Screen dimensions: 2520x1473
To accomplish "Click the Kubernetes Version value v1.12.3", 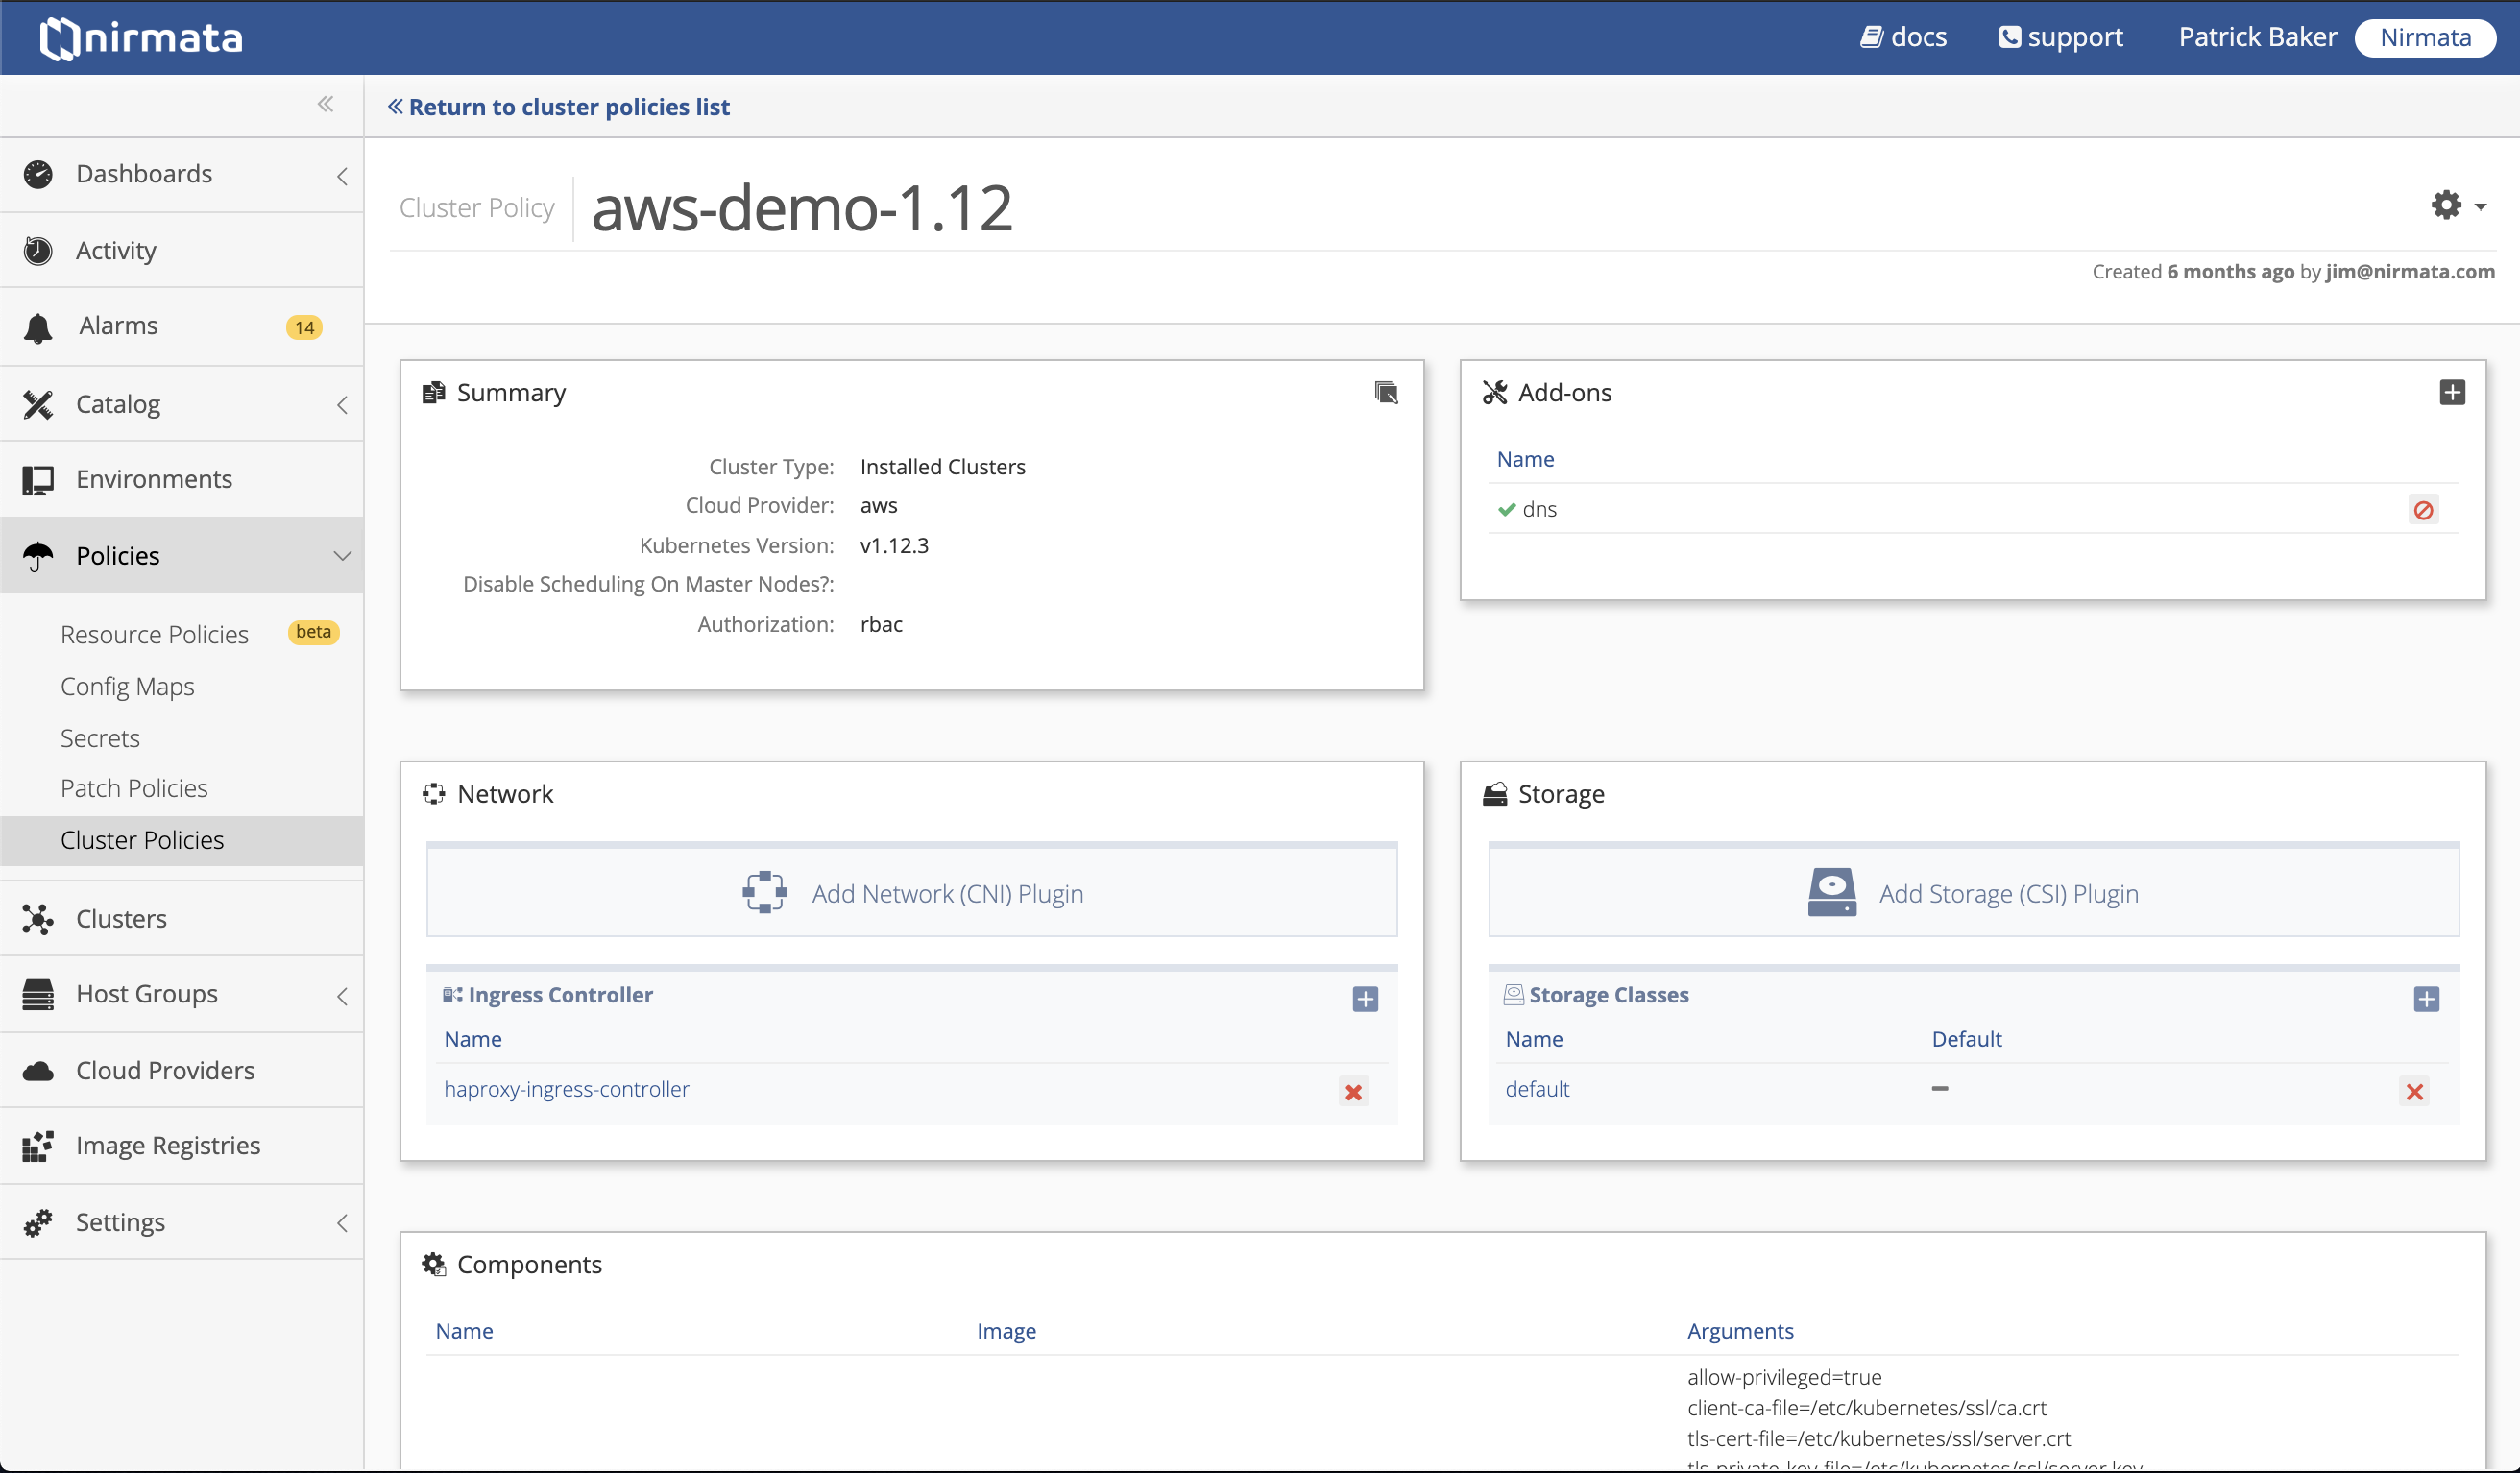I will 894,545.
